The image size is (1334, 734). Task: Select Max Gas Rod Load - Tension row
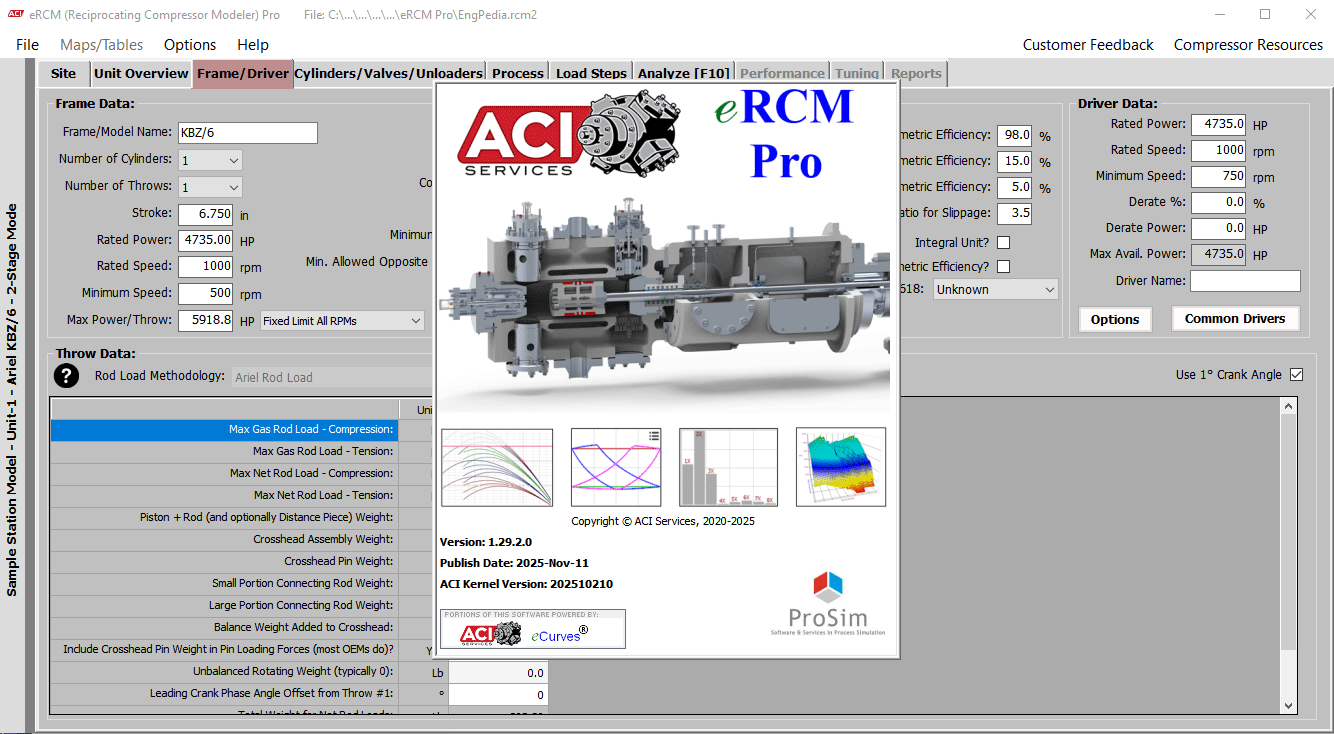[x=224, y=451]
